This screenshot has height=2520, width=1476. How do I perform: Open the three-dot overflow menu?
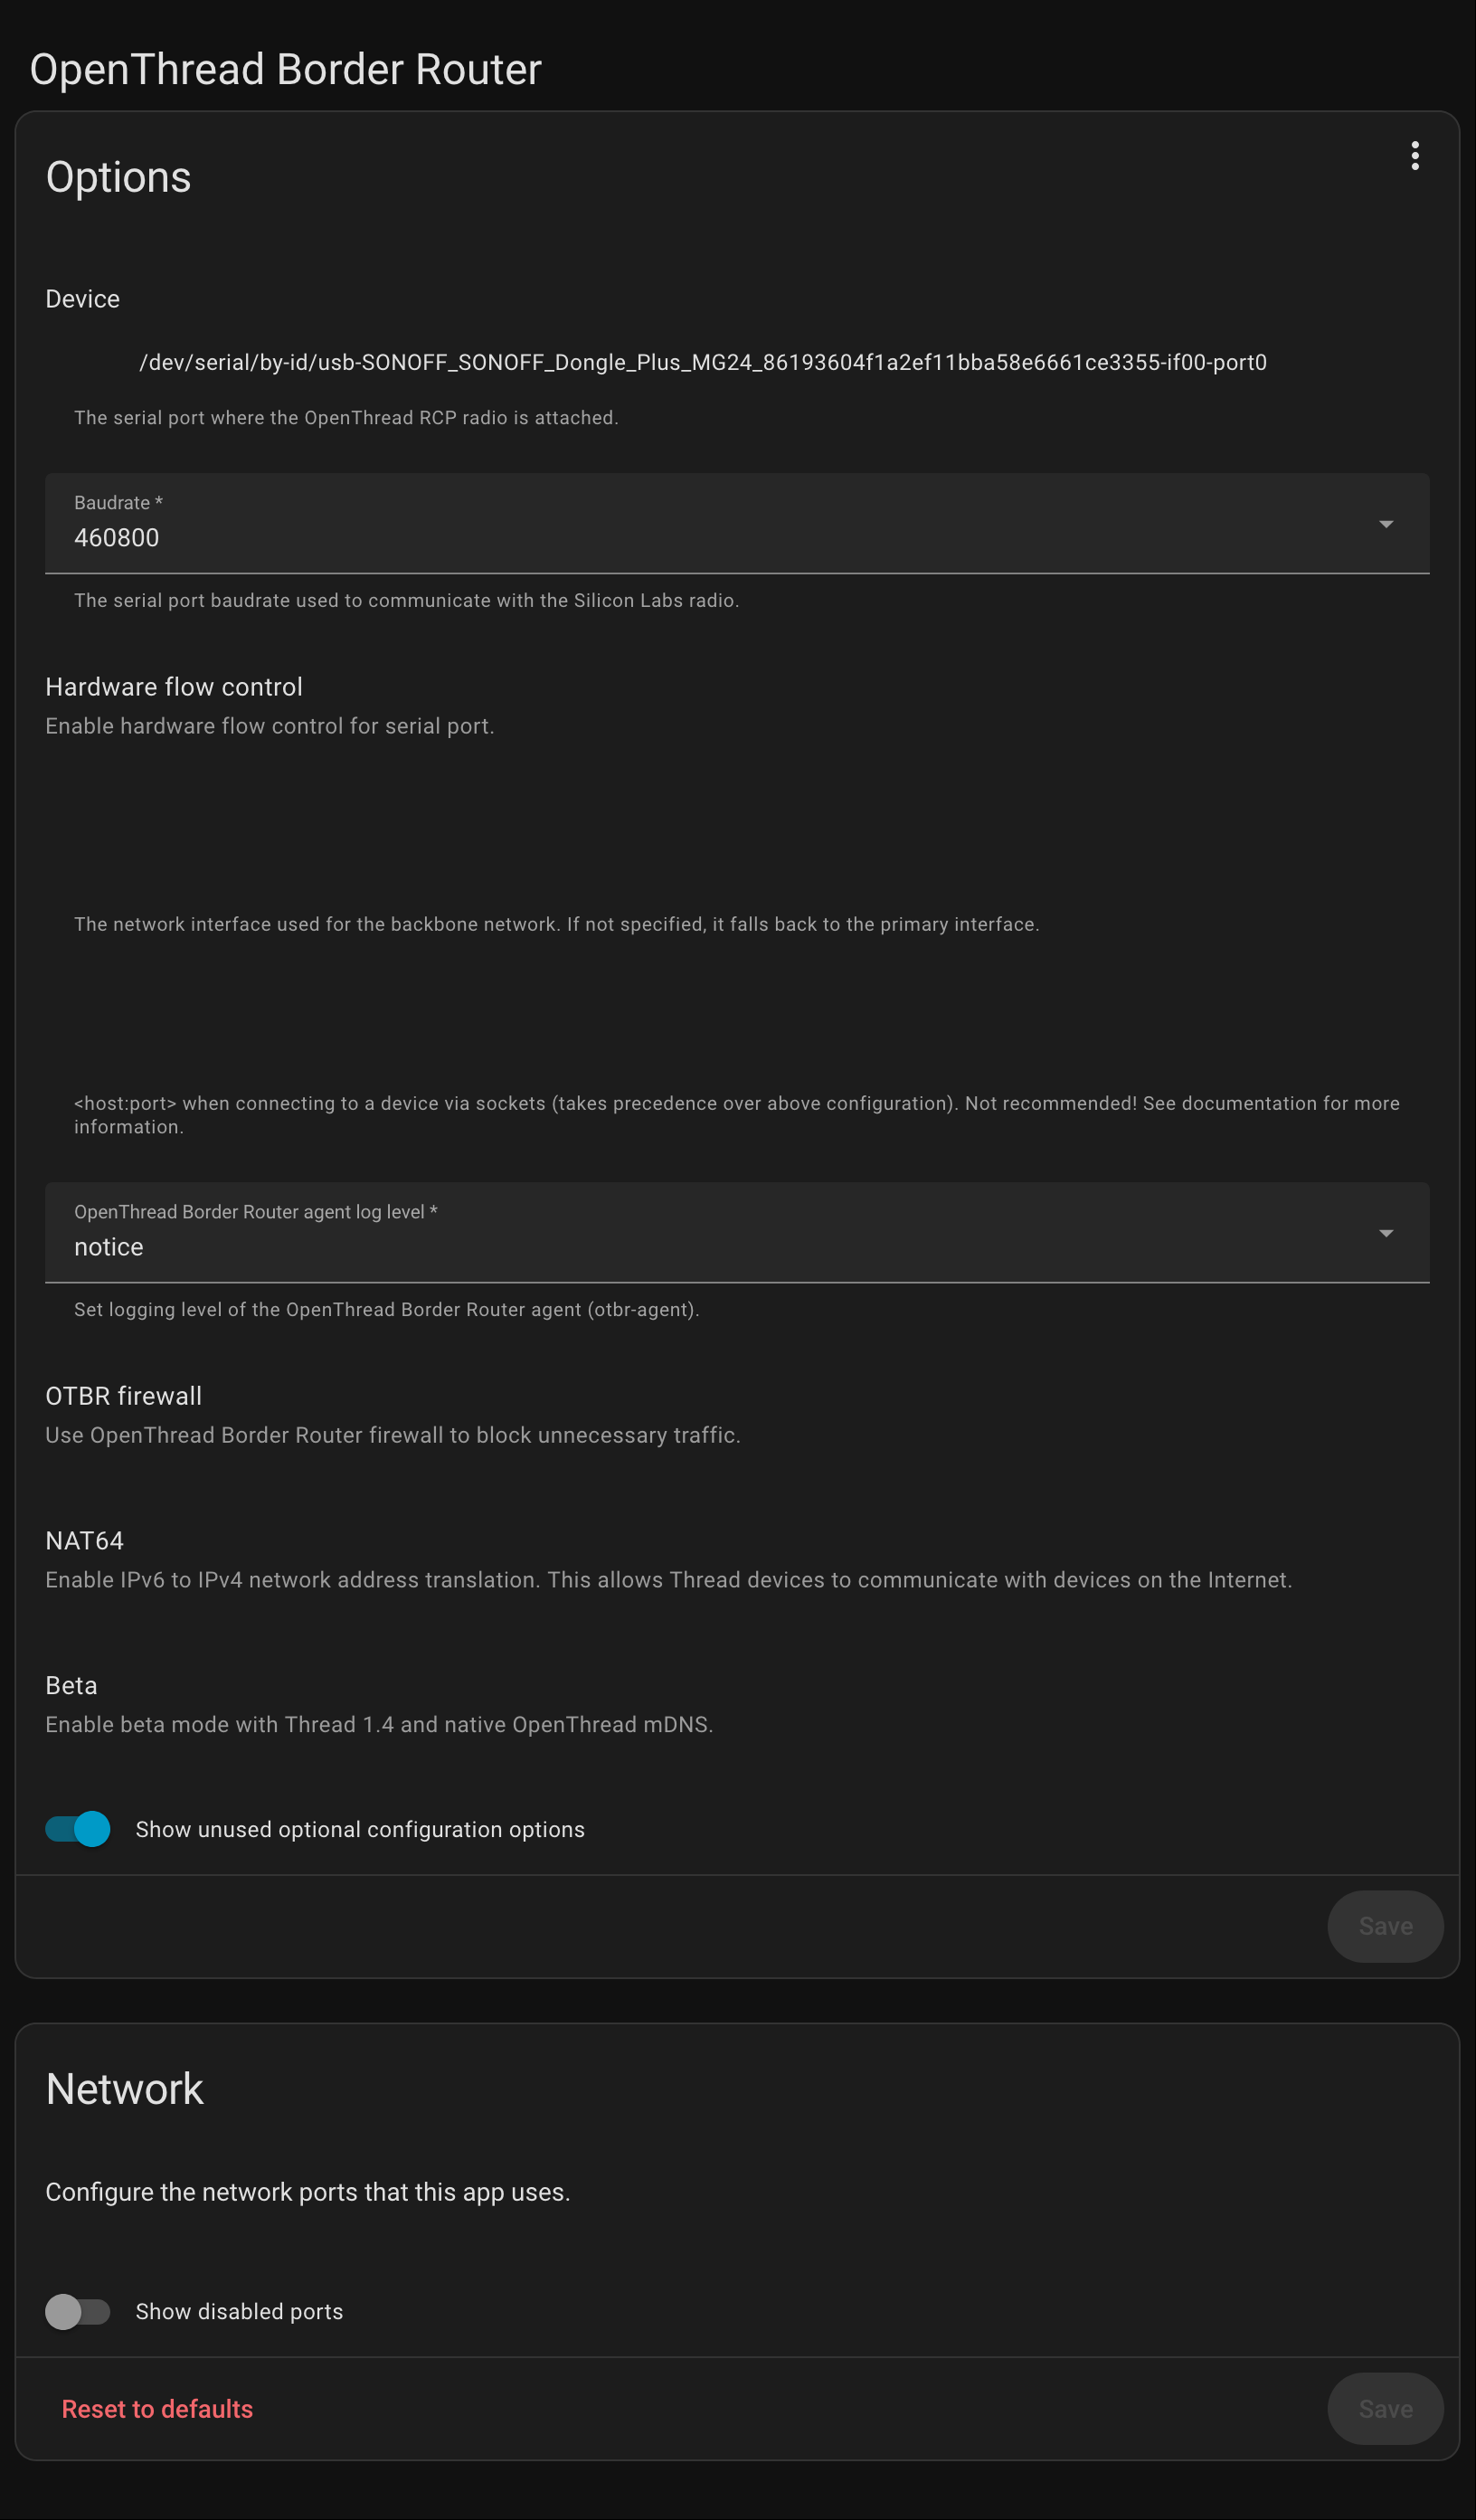tap(1416, 155)
